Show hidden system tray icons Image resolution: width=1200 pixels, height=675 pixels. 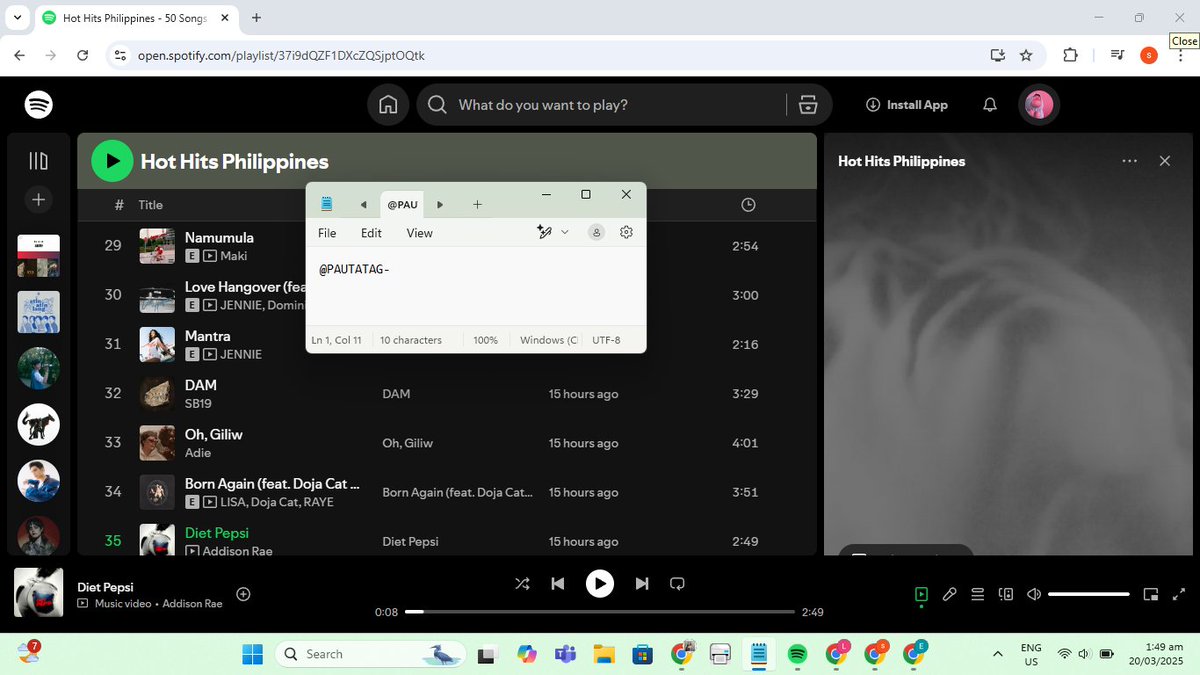tap(997, 654)
